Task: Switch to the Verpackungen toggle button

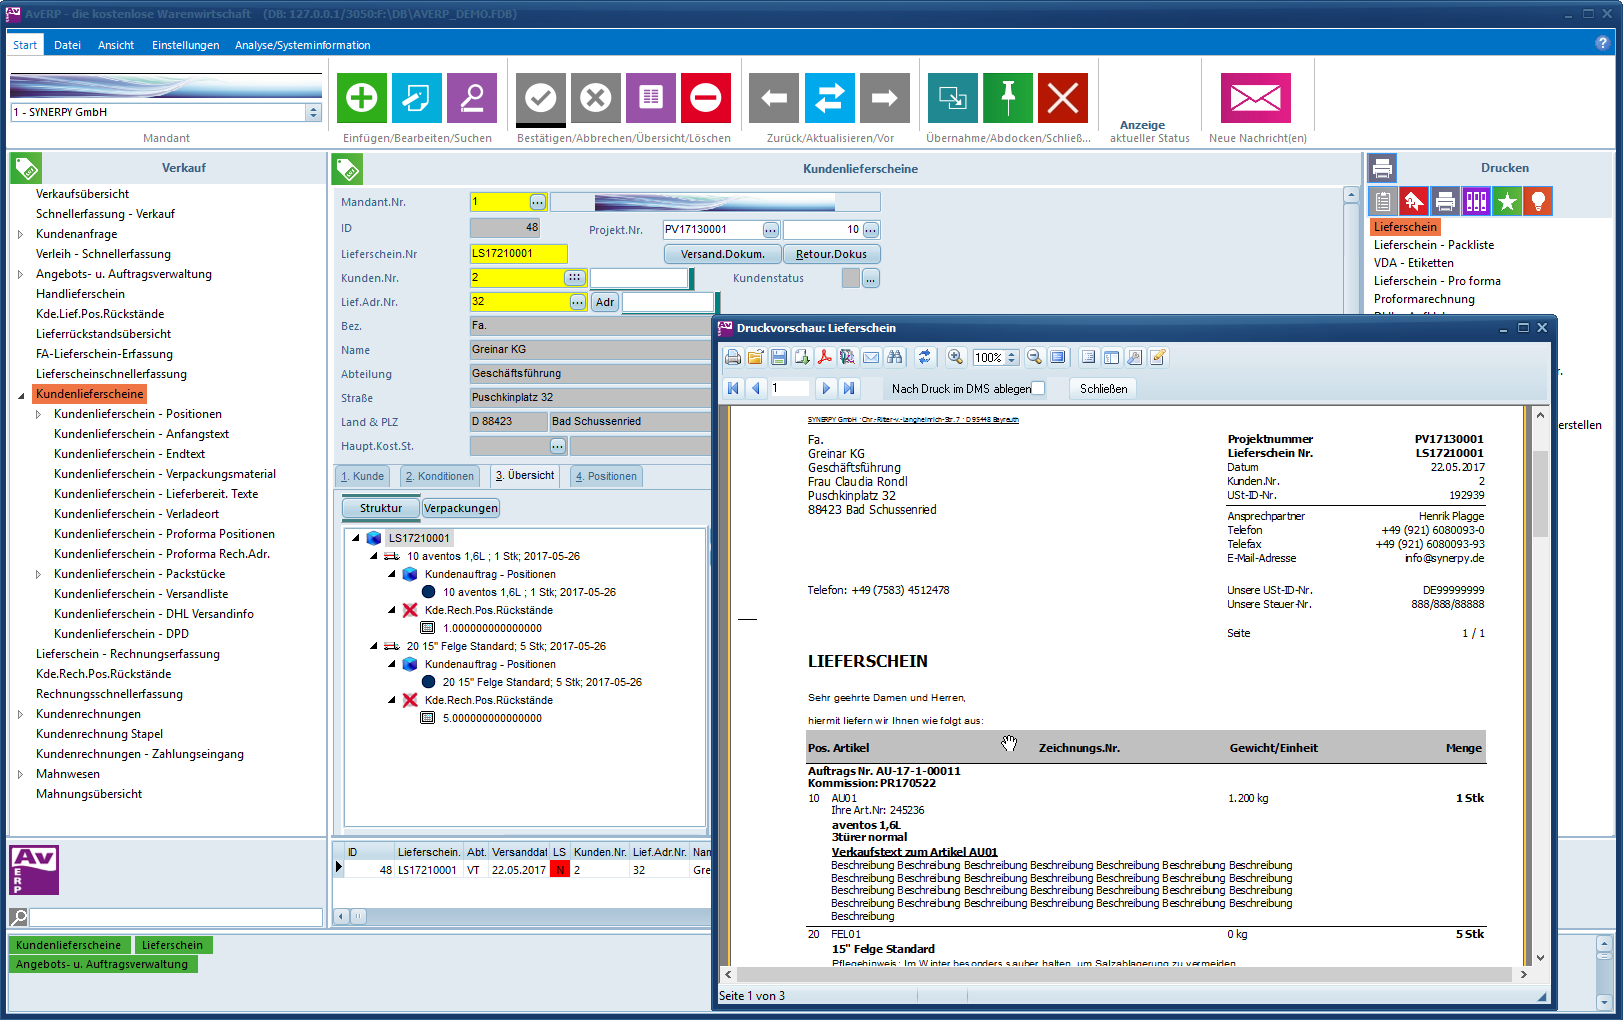Action: [460, 508]
